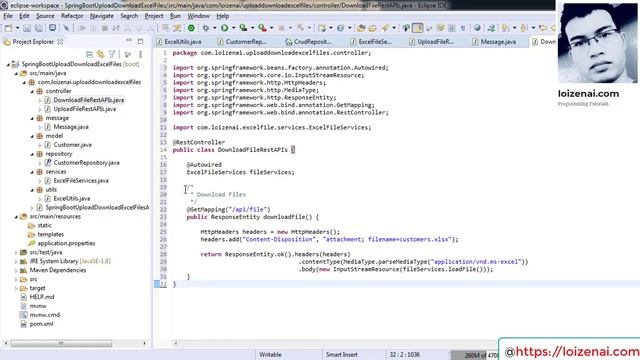Image resolution: width=640 pixels, height=360 pixels.
Task: Click the Open Task folder icon
Action: 372,28
